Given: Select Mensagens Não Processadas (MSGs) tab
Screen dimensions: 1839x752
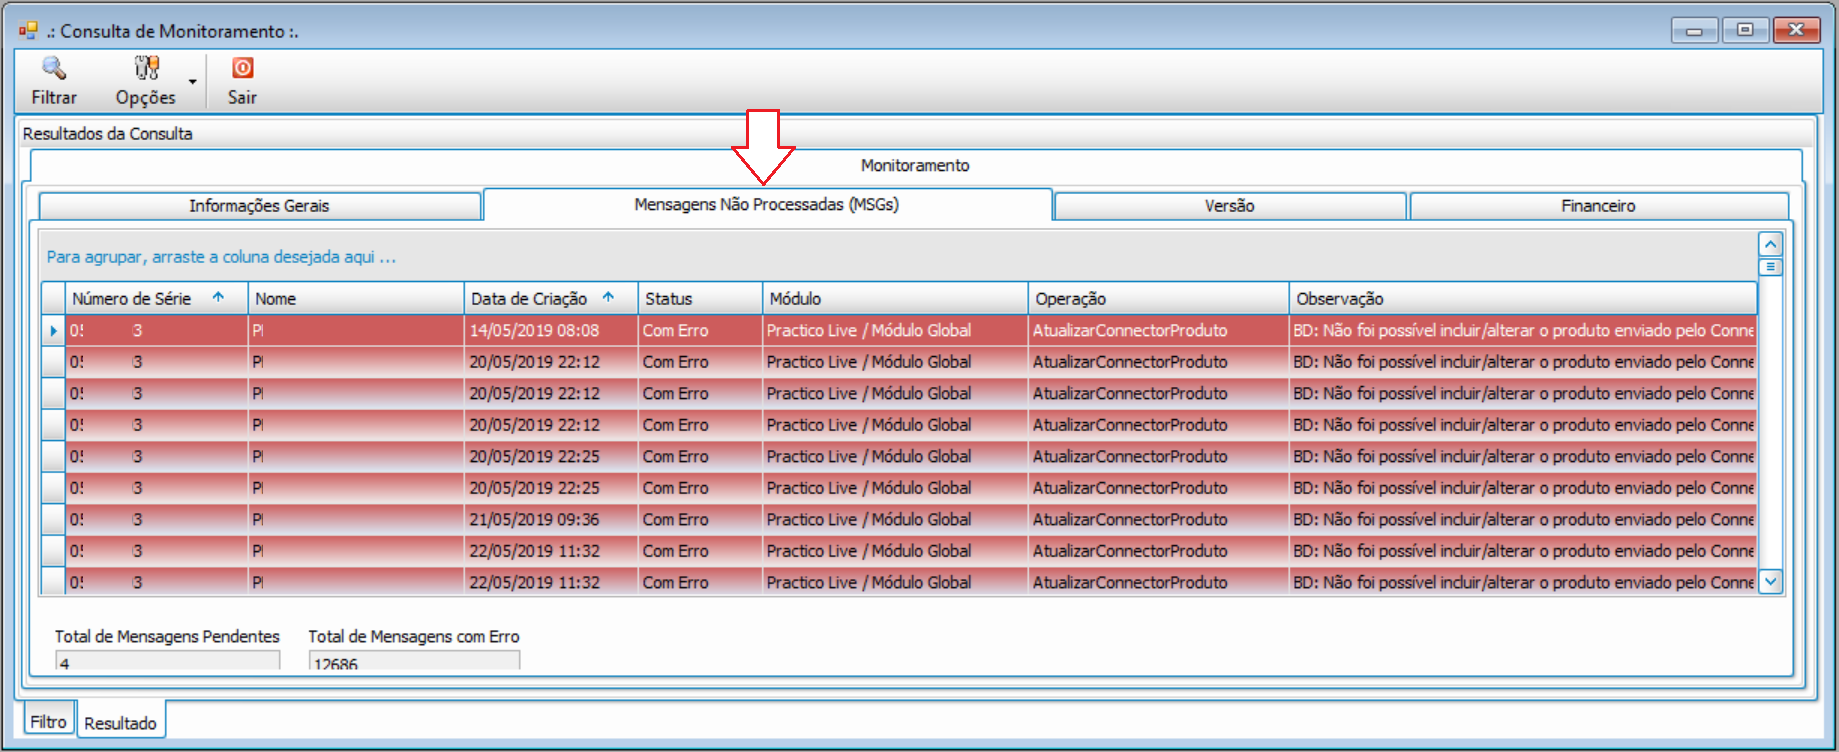Looking at the screenshot, I should (767, 204).
